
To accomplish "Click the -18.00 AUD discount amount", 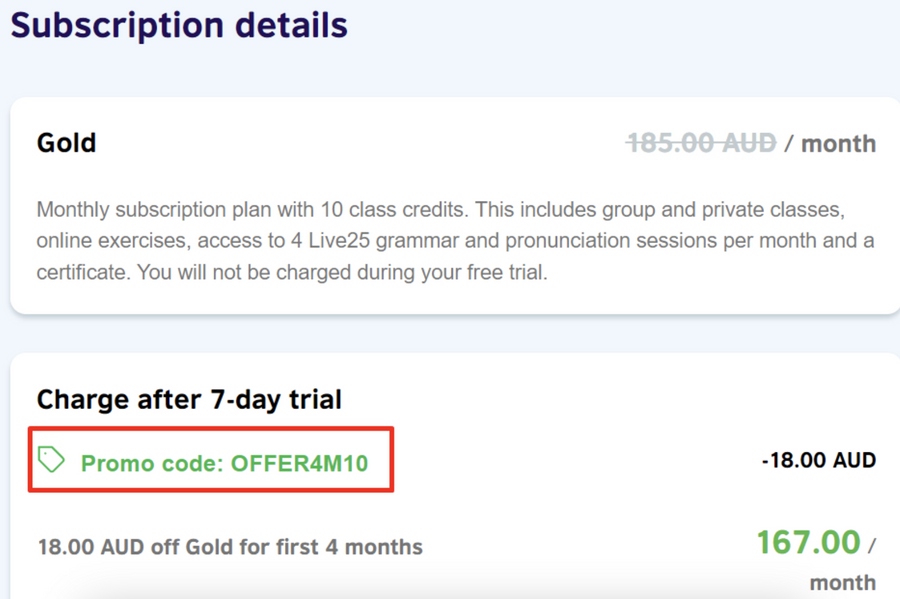I will [x=818, y=461].
